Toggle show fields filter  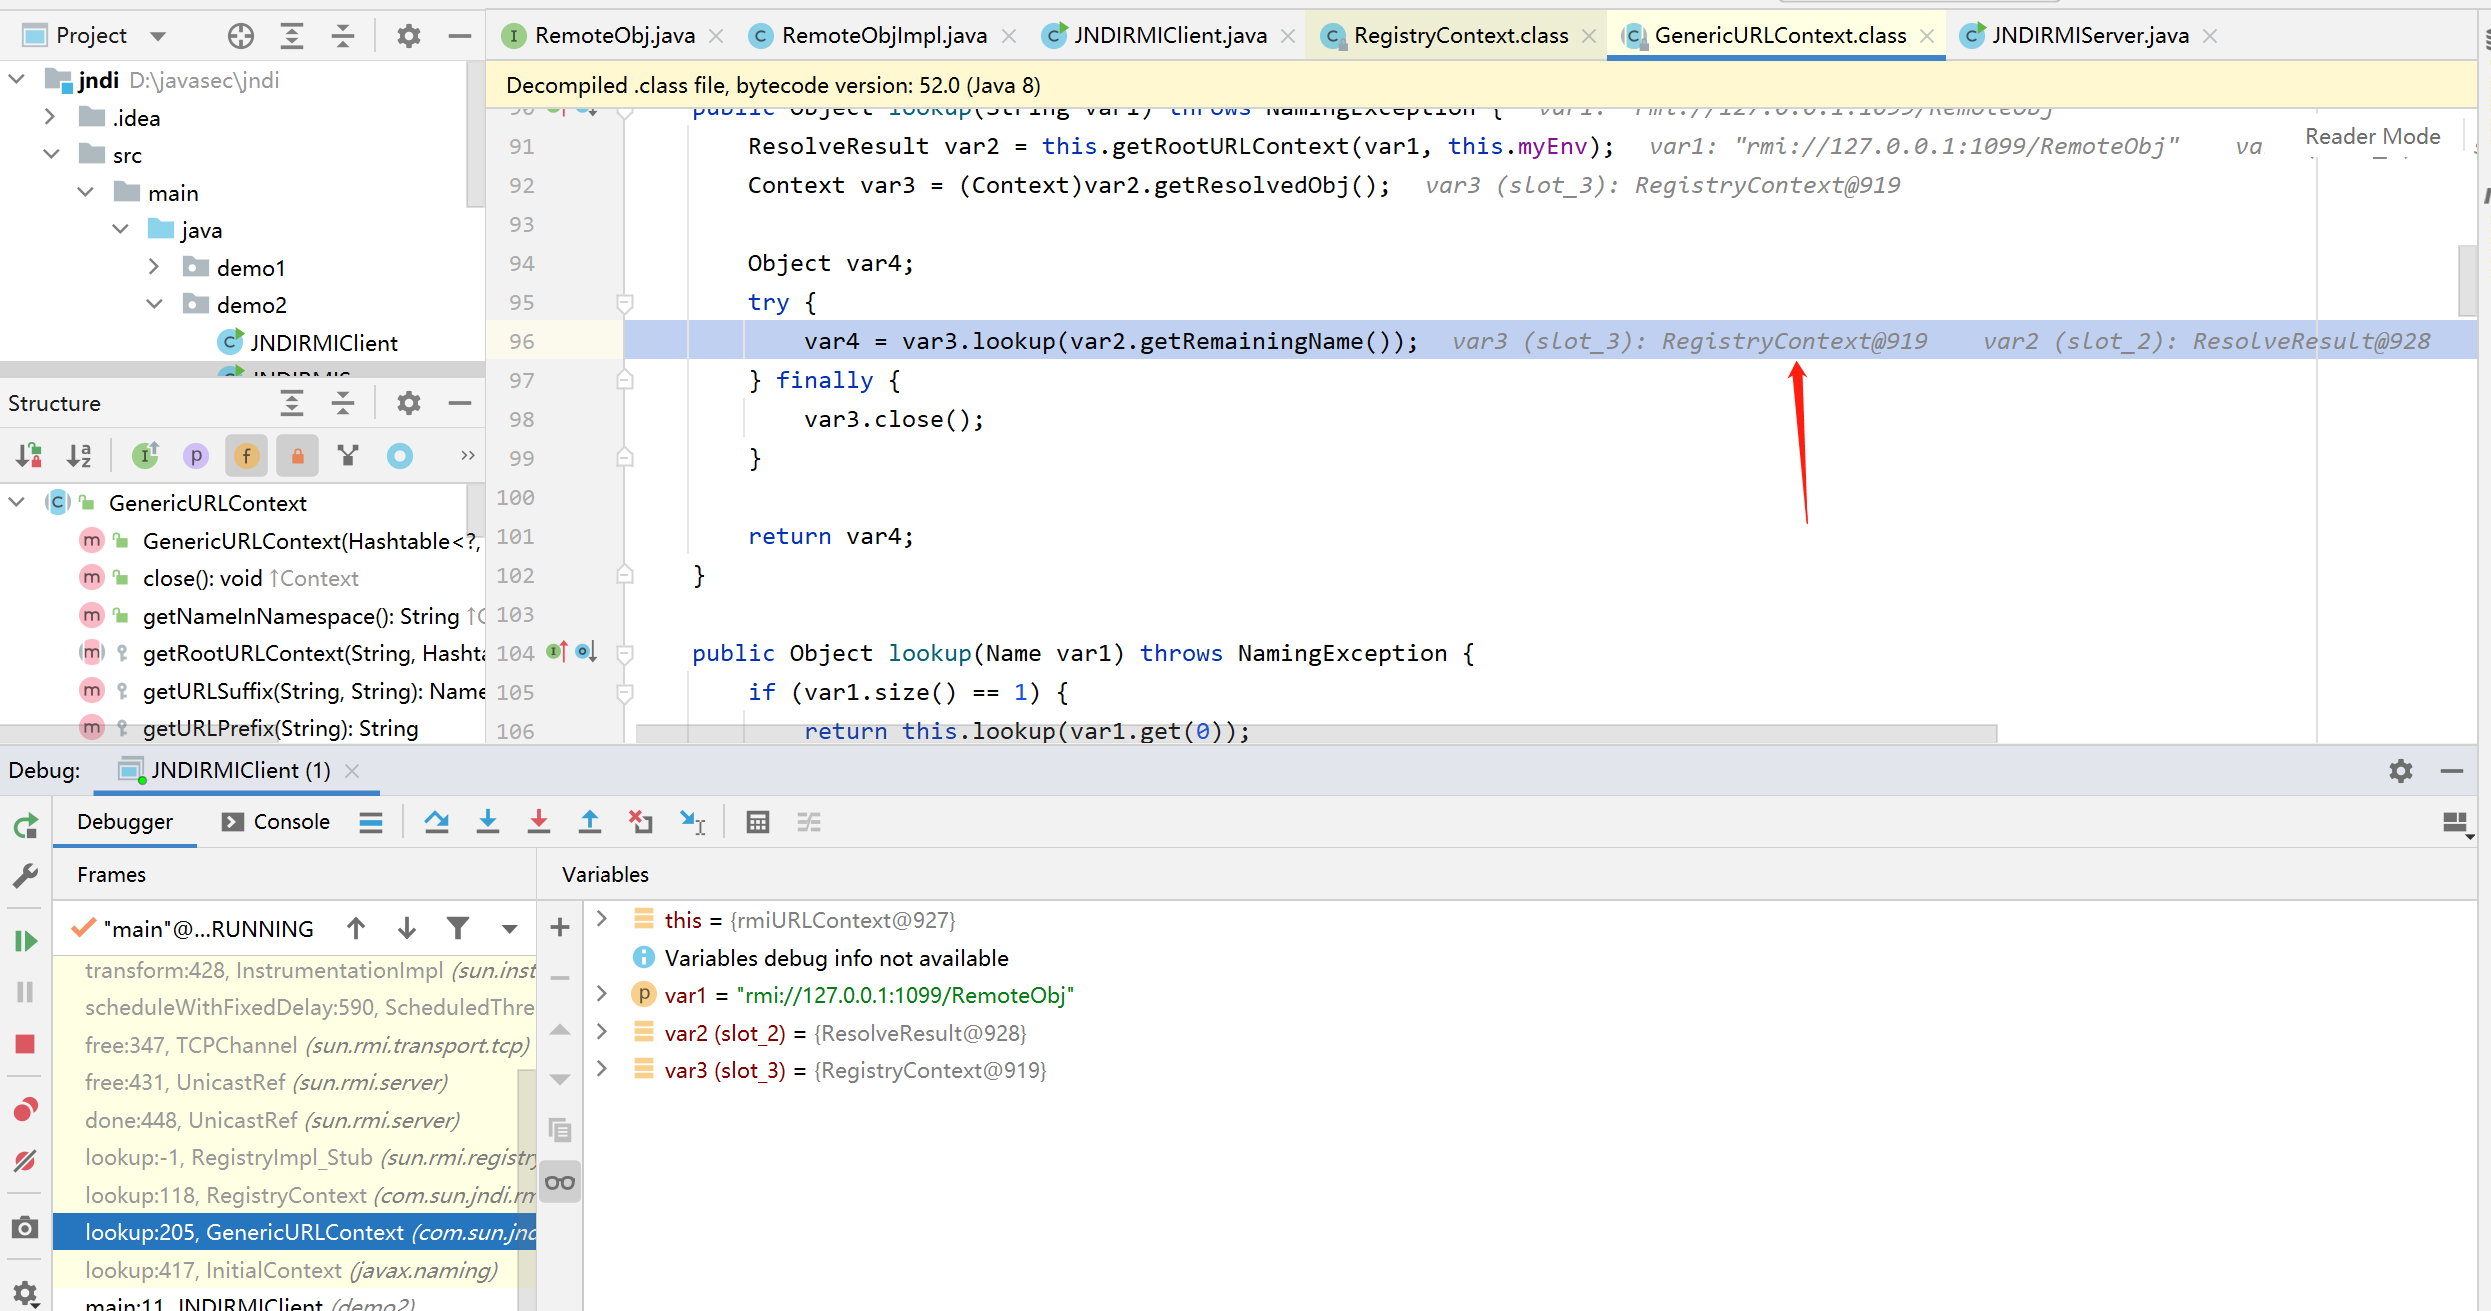point(246,456)
